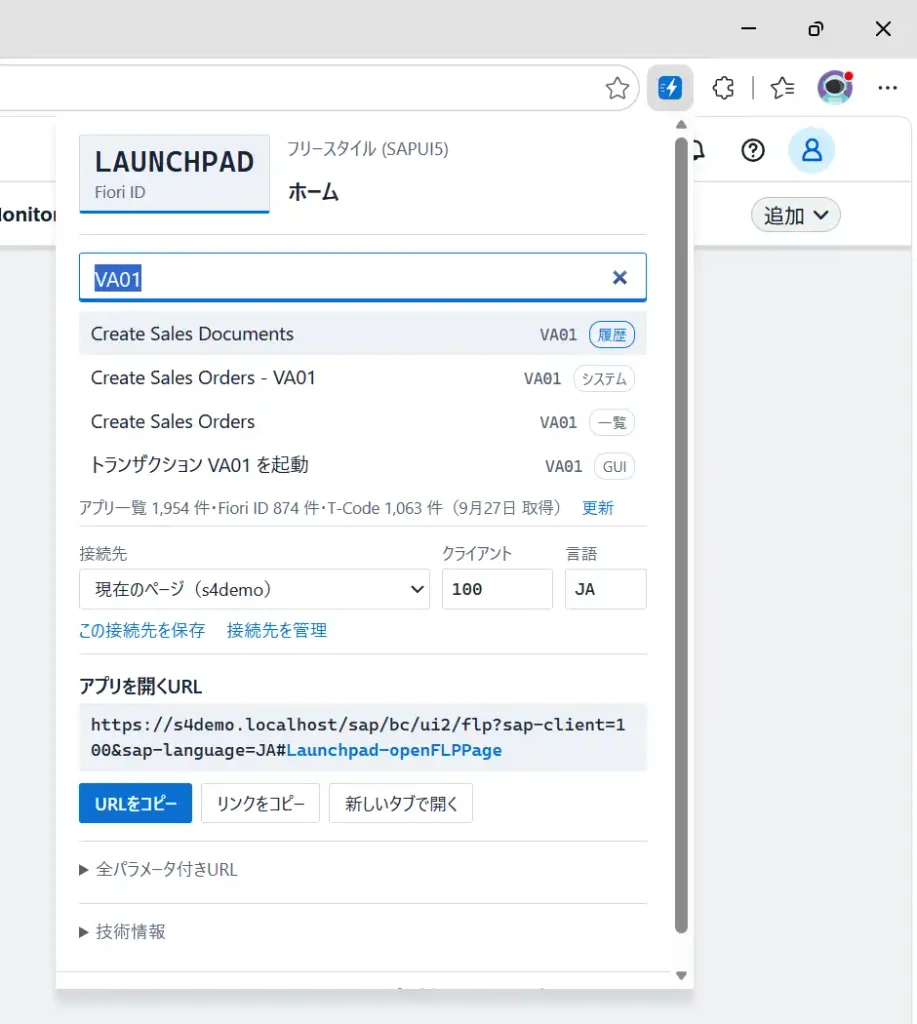Click the favorite star icon in address bar

(x=617, y=88)
